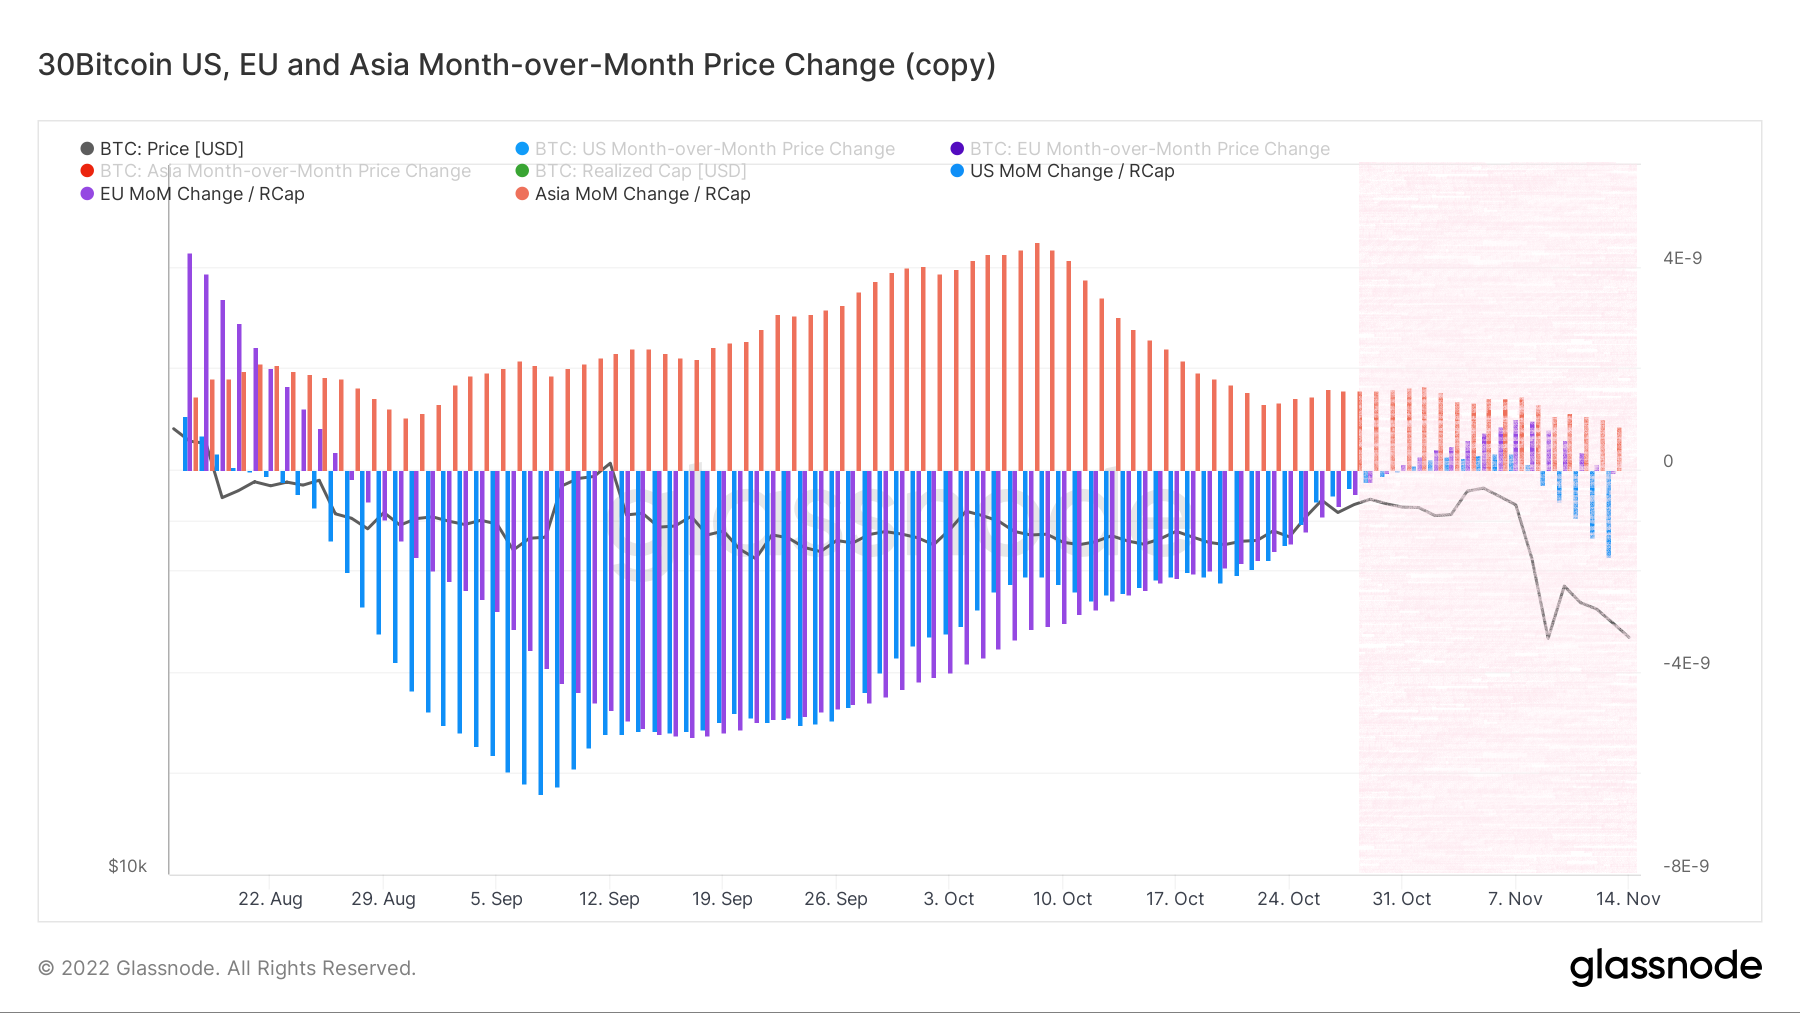Click the coral Asia MoM Change legend dot

coord(522,194)
